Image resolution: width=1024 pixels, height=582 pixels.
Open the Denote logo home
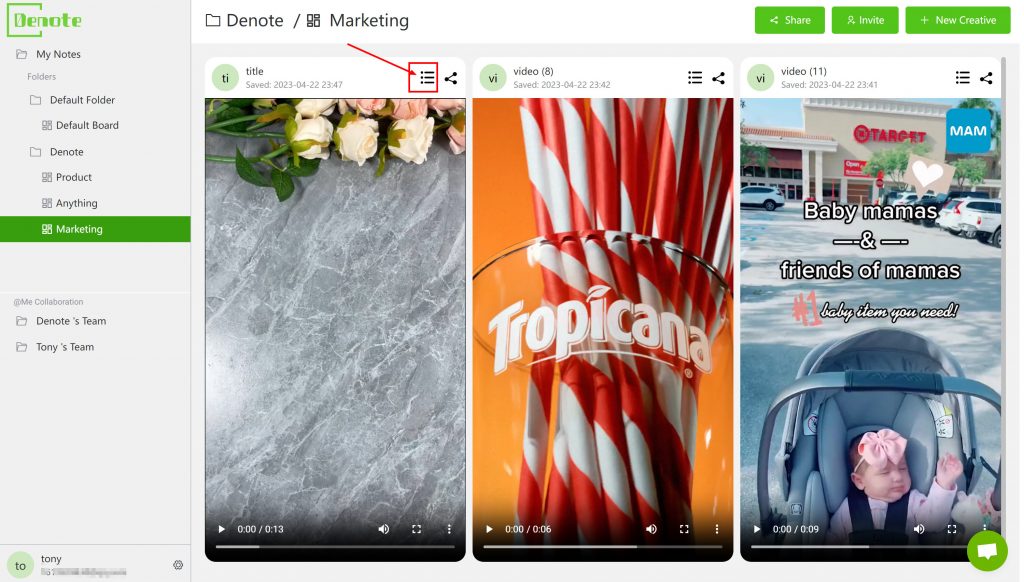click(44, 20)
